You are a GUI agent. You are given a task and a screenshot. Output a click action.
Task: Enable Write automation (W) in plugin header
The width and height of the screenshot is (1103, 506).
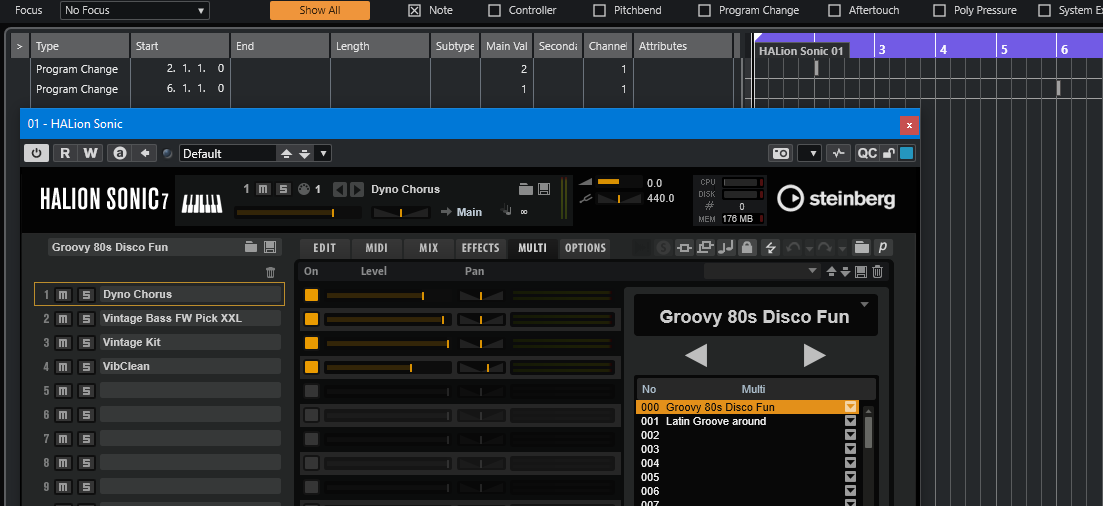point(90,153)
